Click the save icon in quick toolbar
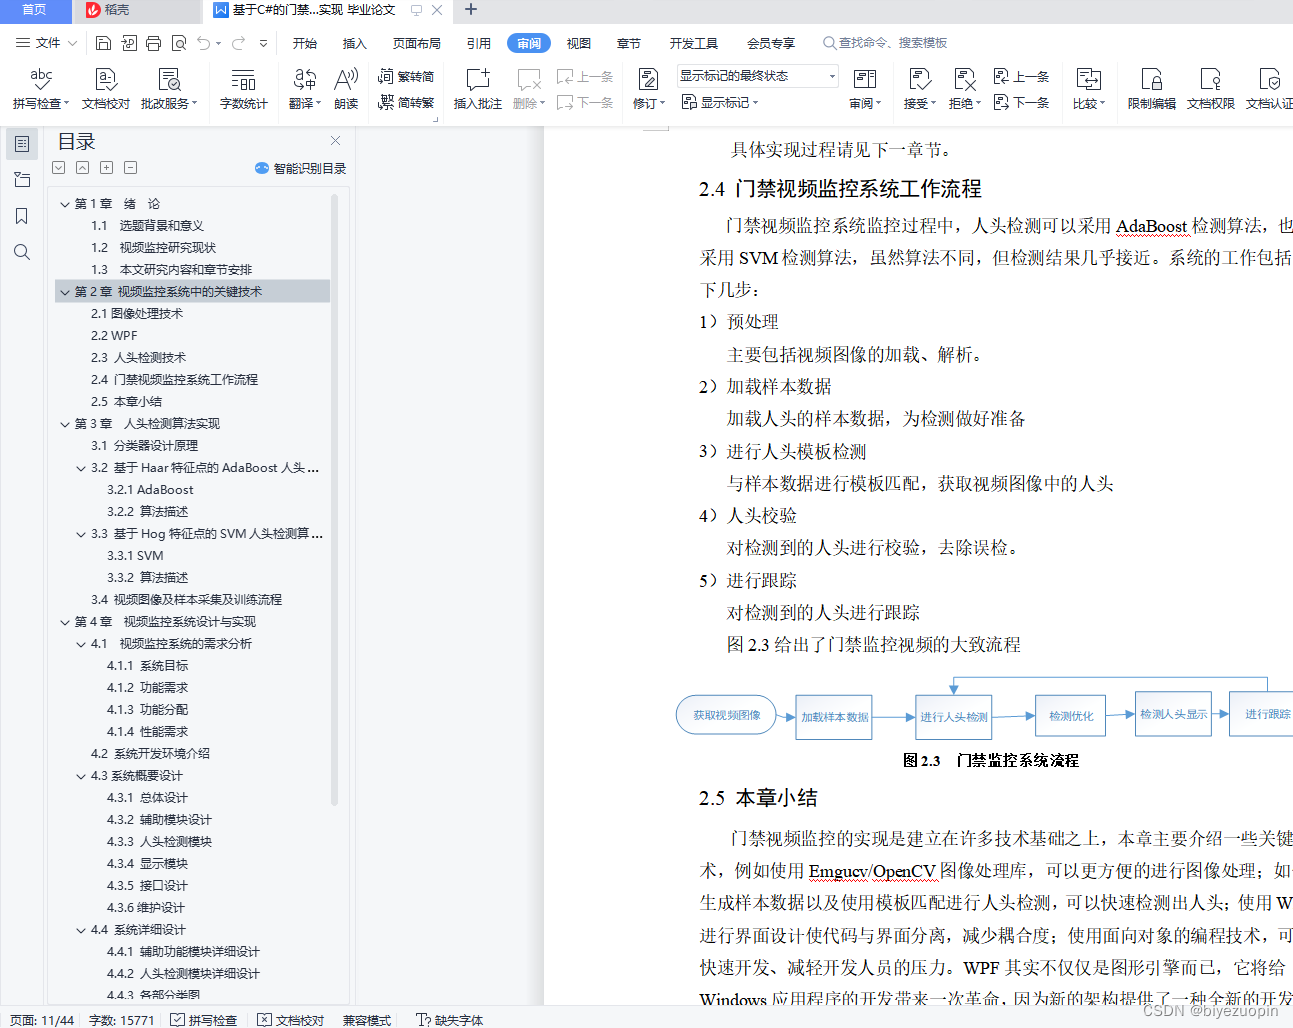The height and width of the screenshot is (1028, 1293). [x=103, y=43]
